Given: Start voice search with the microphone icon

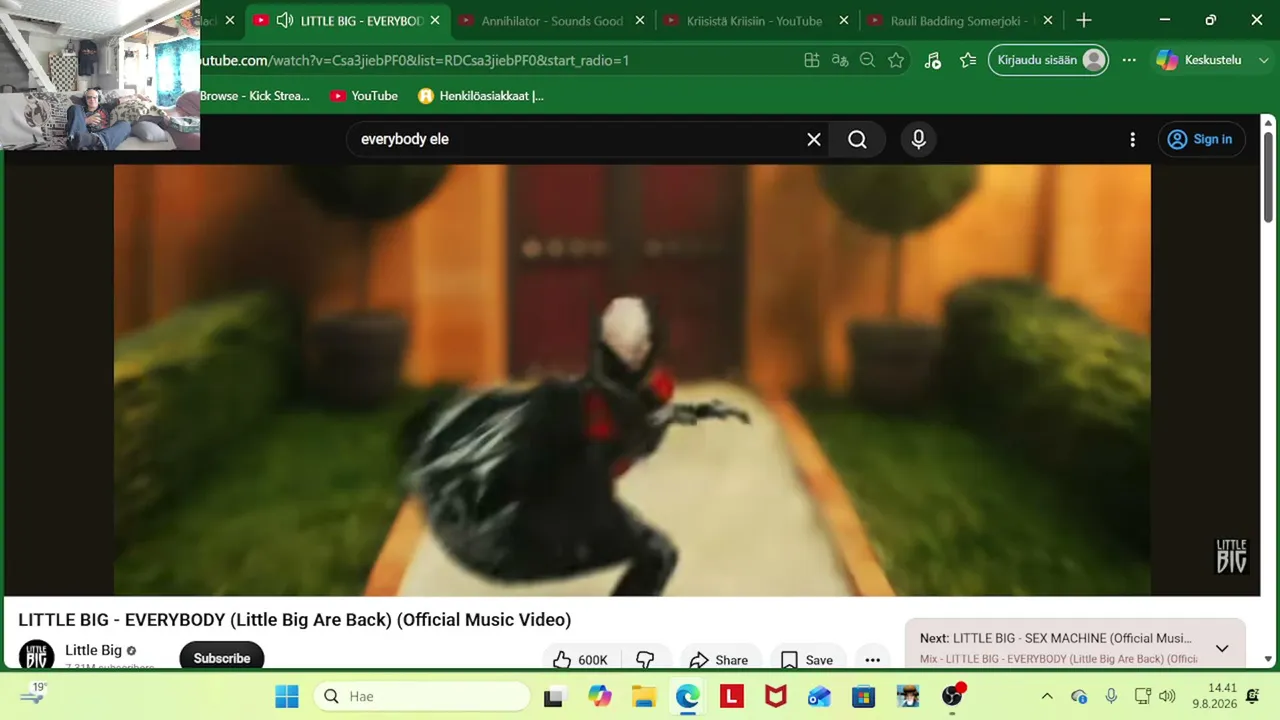Looking at the screenshot, I should [x=919, y=140].
